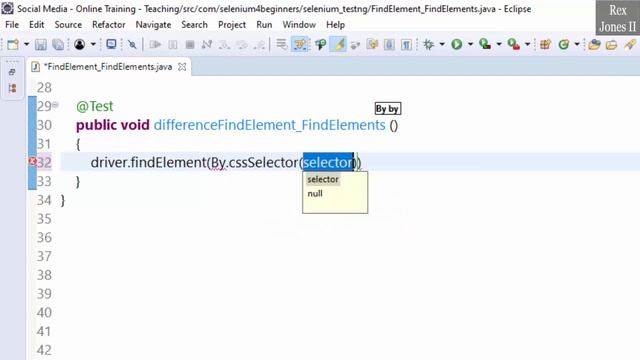The image size is (640, 360).
Task: Click the Next Annotation toolbar icon
Action: coord(355,44)
